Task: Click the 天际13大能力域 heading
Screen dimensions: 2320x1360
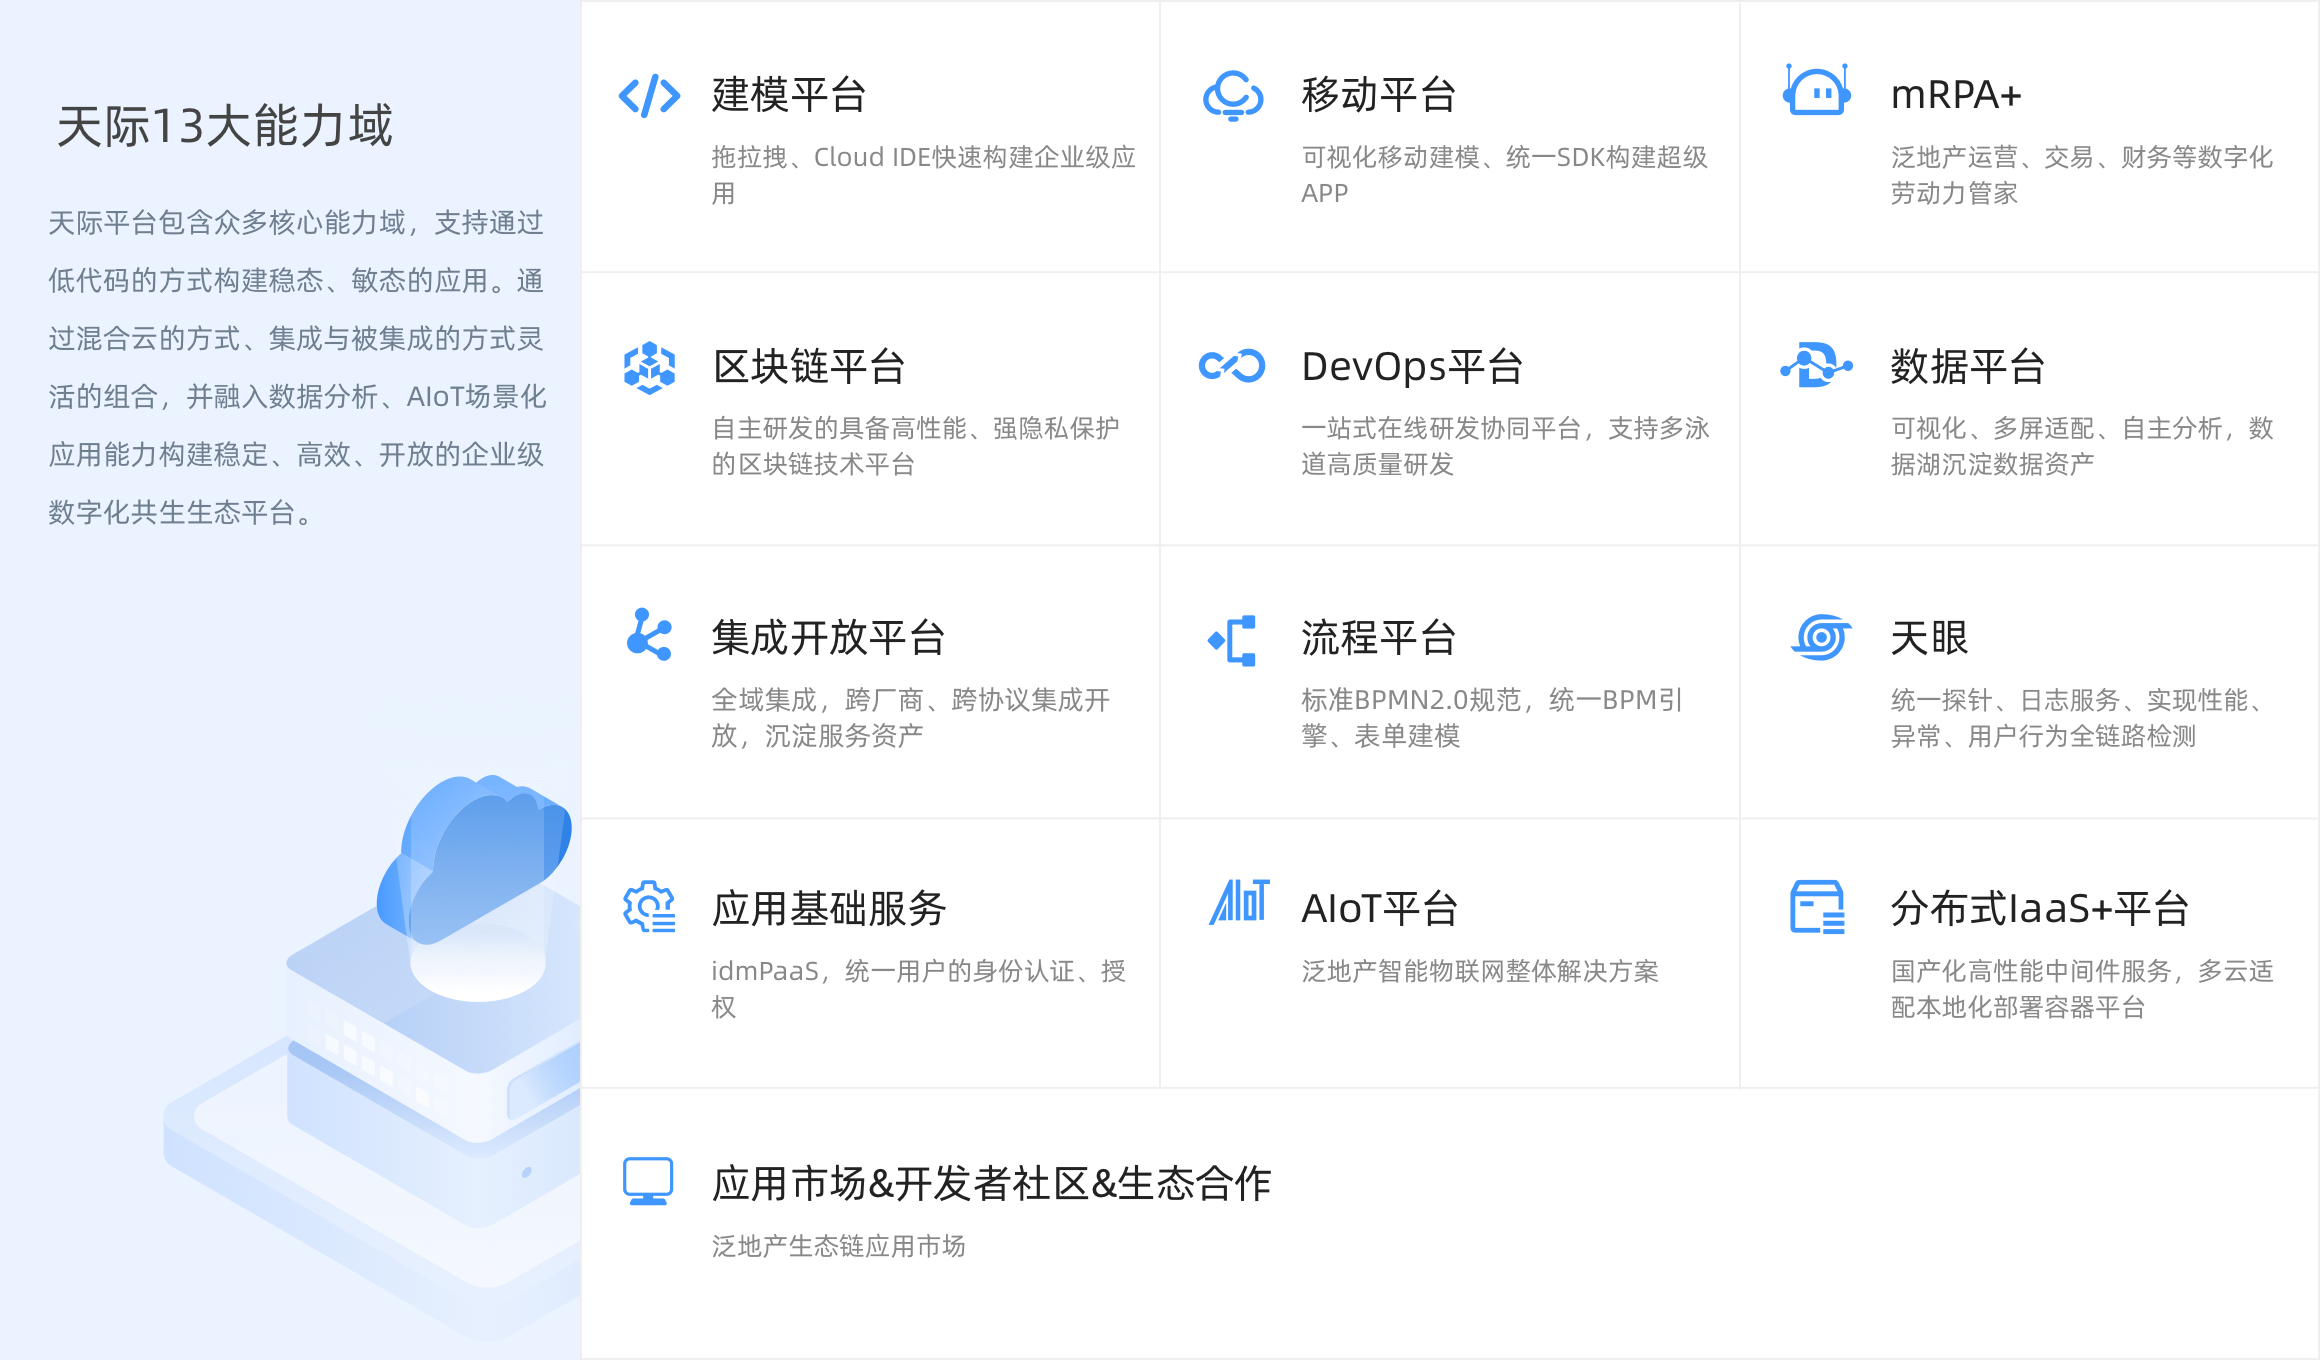Action: click(x=225, y=127)
